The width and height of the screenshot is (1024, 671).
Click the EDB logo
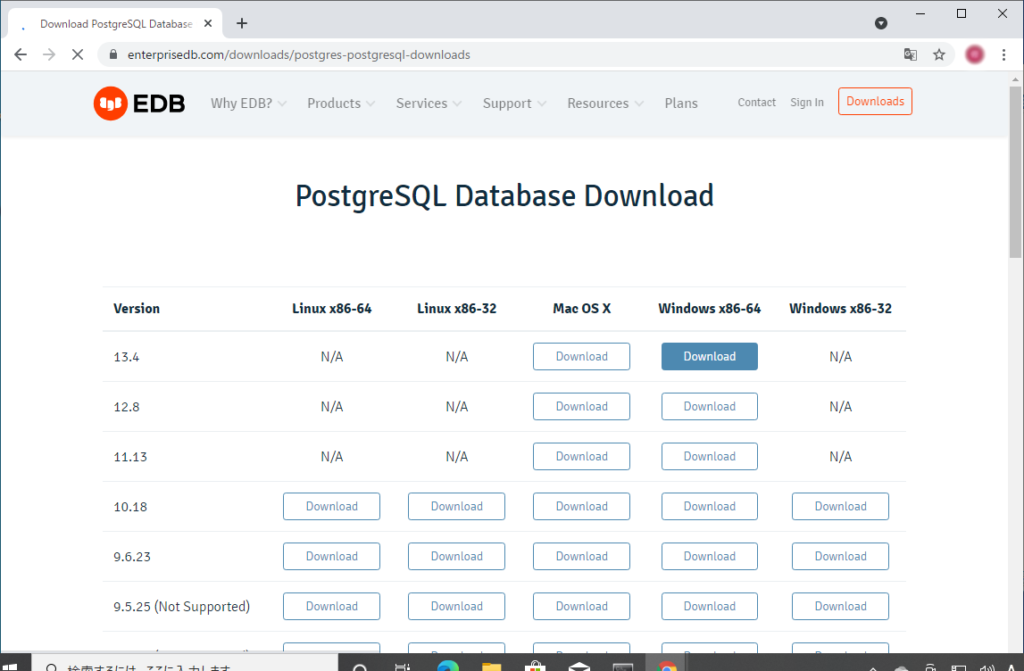(x=139, y=103)
